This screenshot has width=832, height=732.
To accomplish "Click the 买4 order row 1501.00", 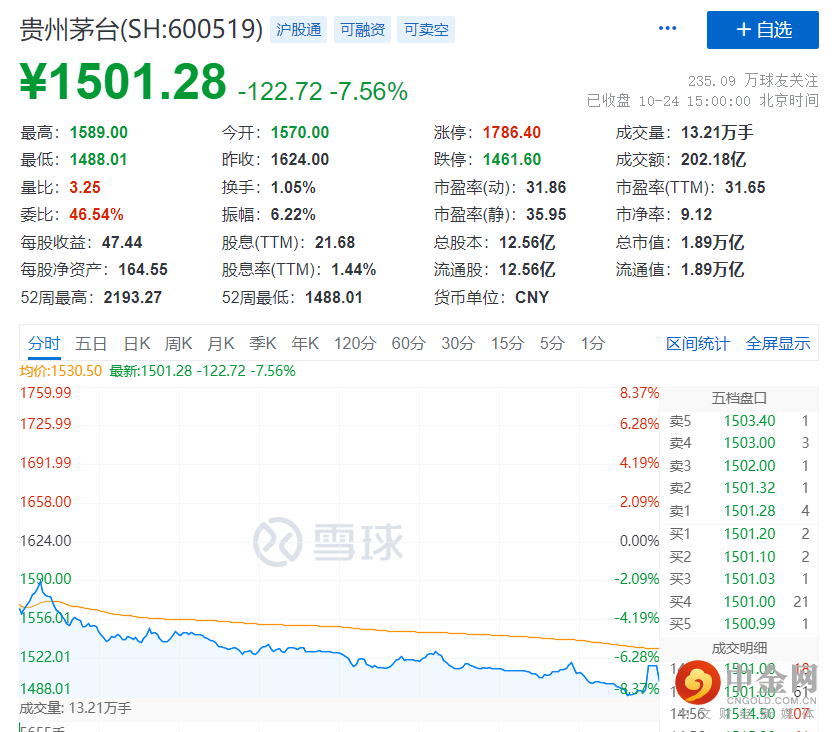I will click(x=739, y=602).
